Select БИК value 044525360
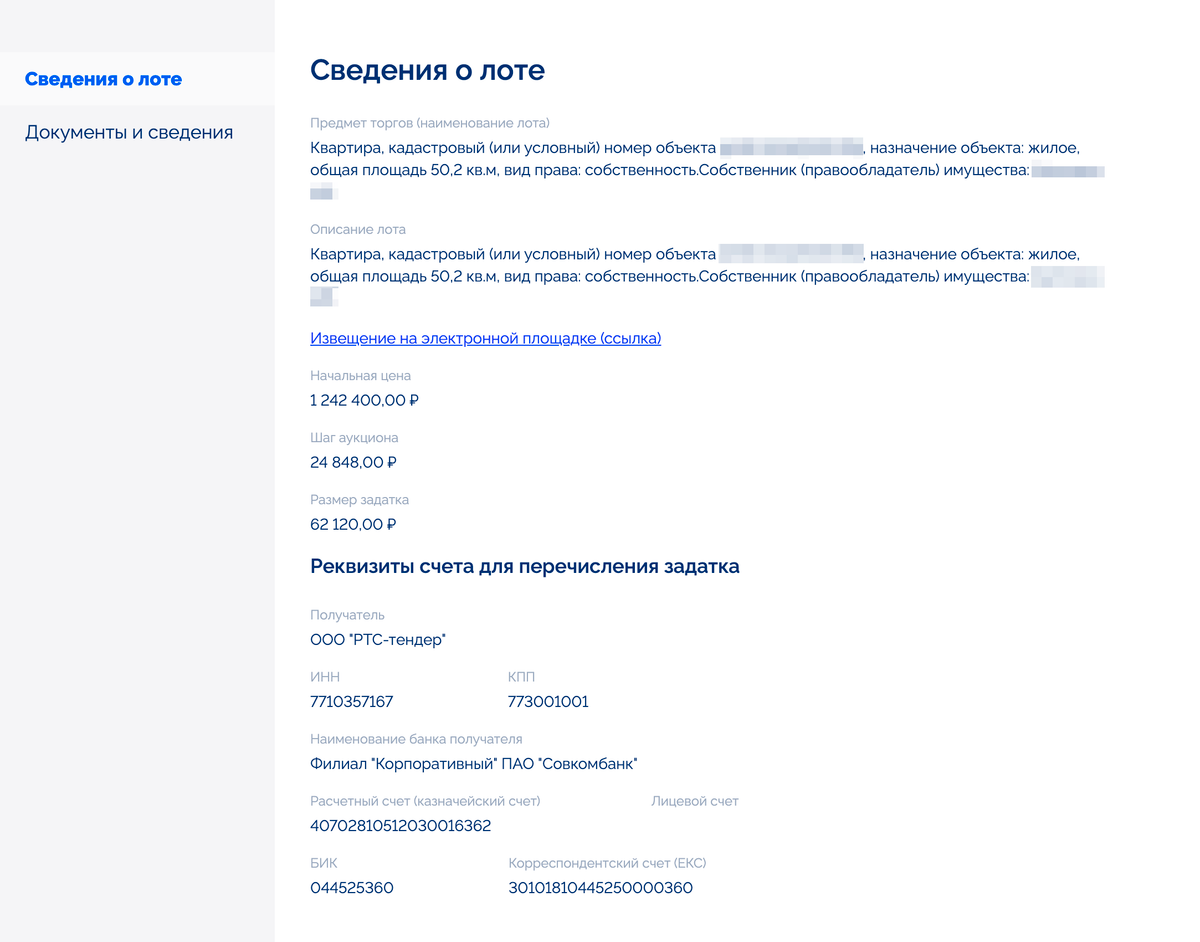The height and width of the screenshot is (942, 1200). pyautogui.click(x=352, y=888)
